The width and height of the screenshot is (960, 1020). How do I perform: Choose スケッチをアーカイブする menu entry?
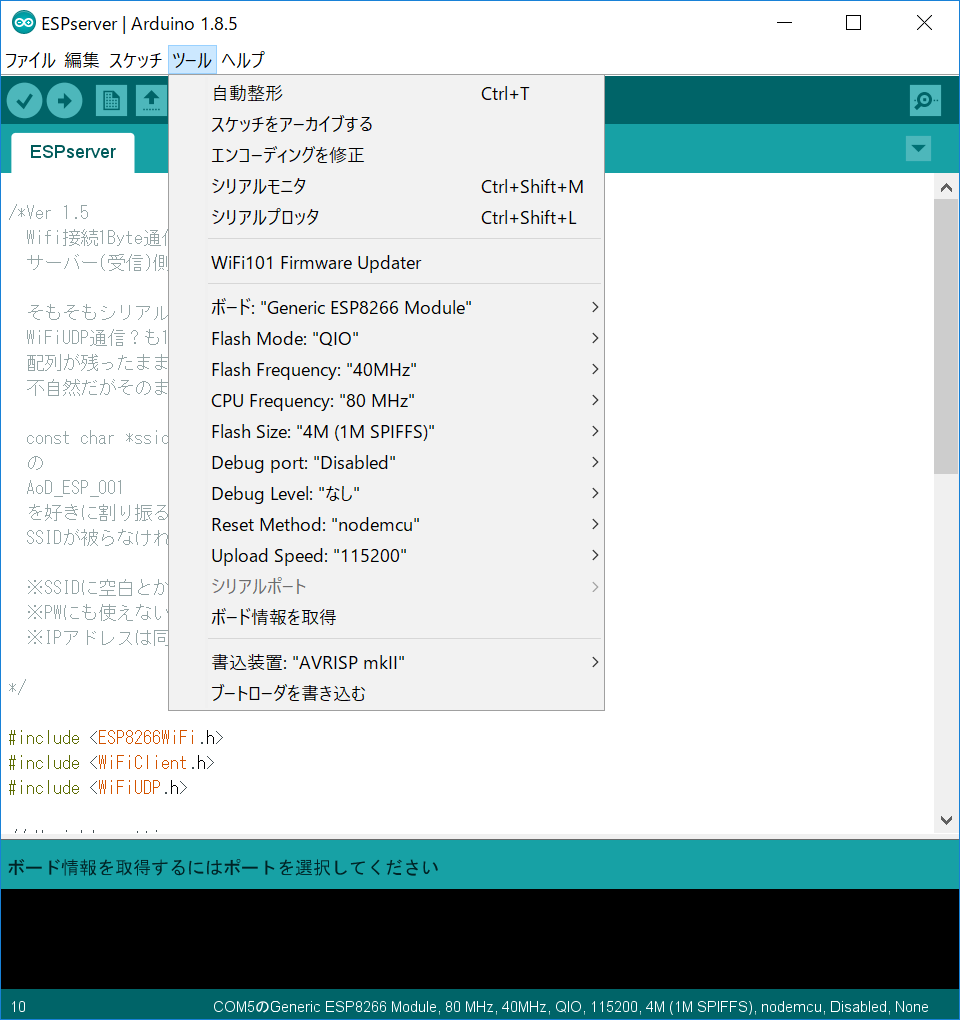[x=386, y=124]
